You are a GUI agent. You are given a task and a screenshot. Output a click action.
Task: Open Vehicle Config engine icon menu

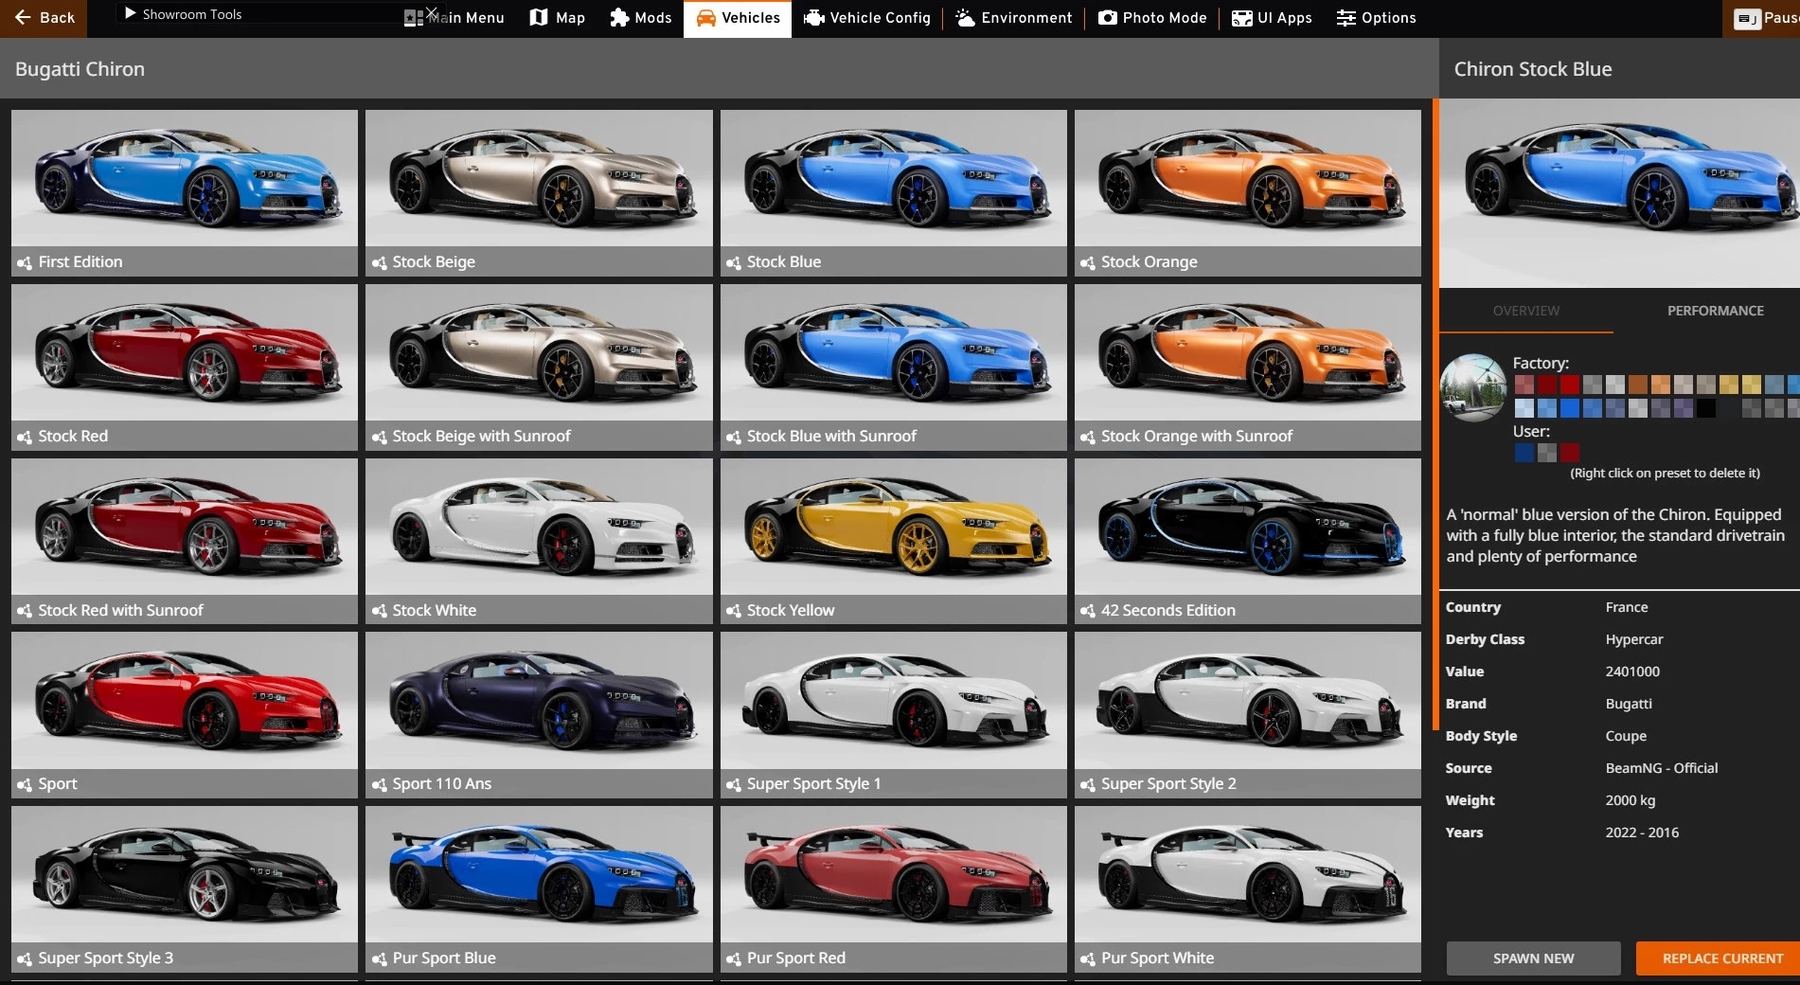click(x=867, y=18)
